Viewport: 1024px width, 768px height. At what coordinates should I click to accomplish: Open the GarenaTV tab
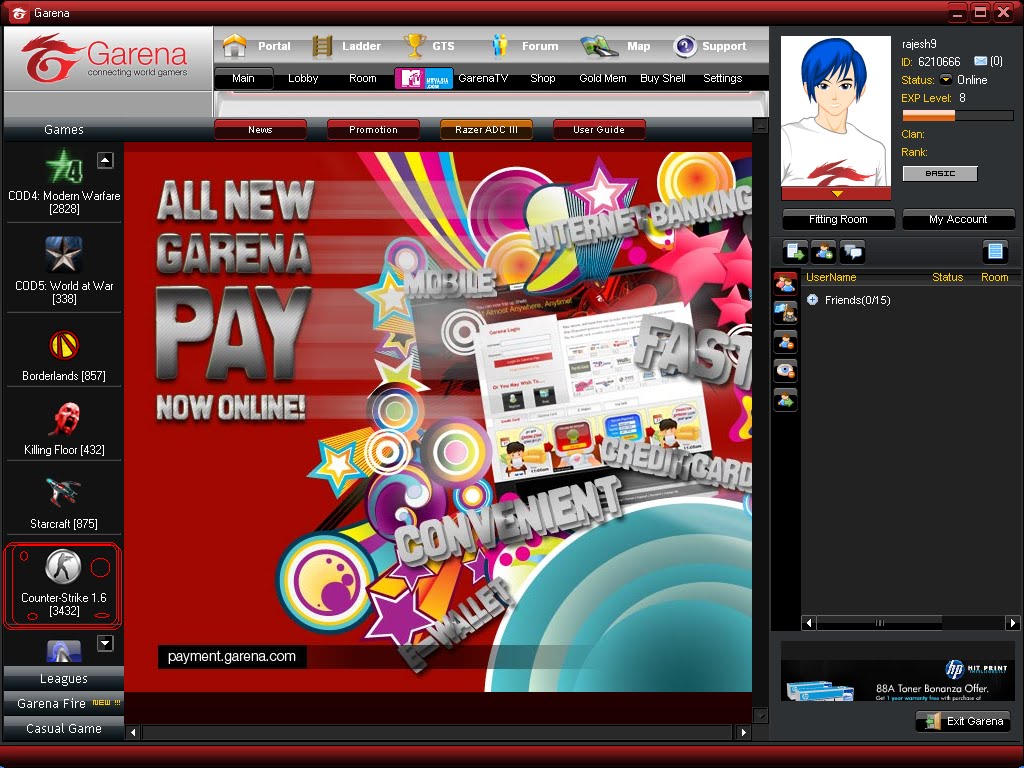pos(483,78)
